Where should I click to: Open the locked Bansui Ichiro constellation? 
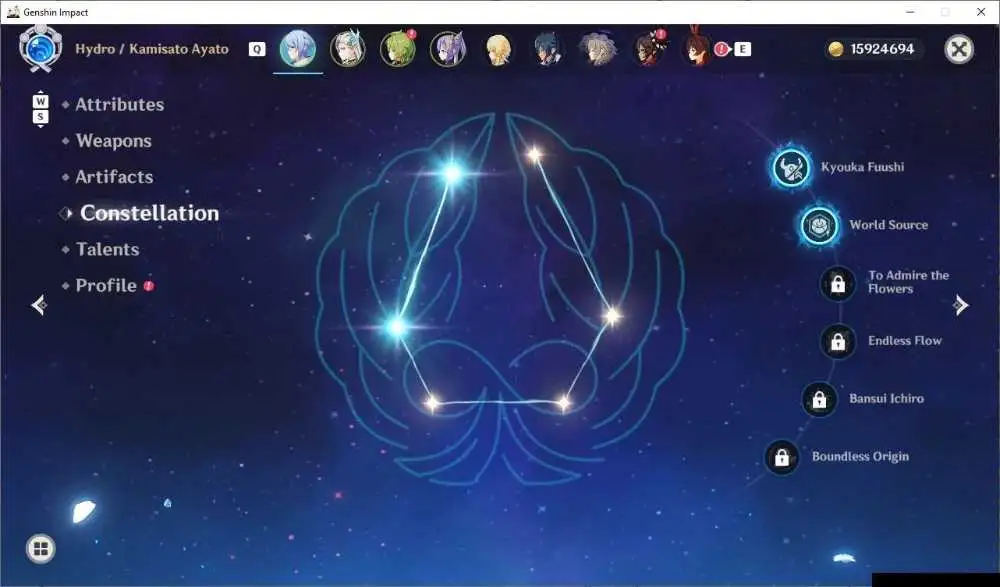point(819,399)
